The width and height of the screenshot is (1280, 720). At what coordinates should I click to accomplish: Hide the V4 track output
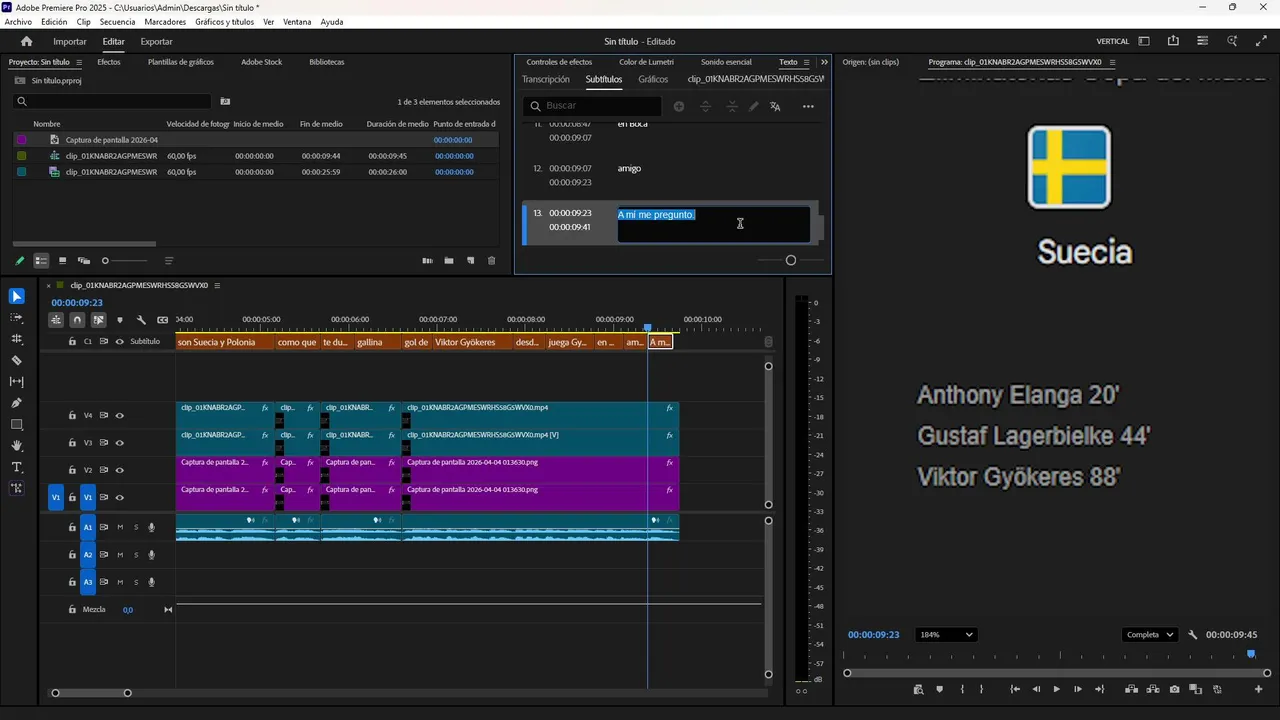pyautogui.click(x=120, y=415)
